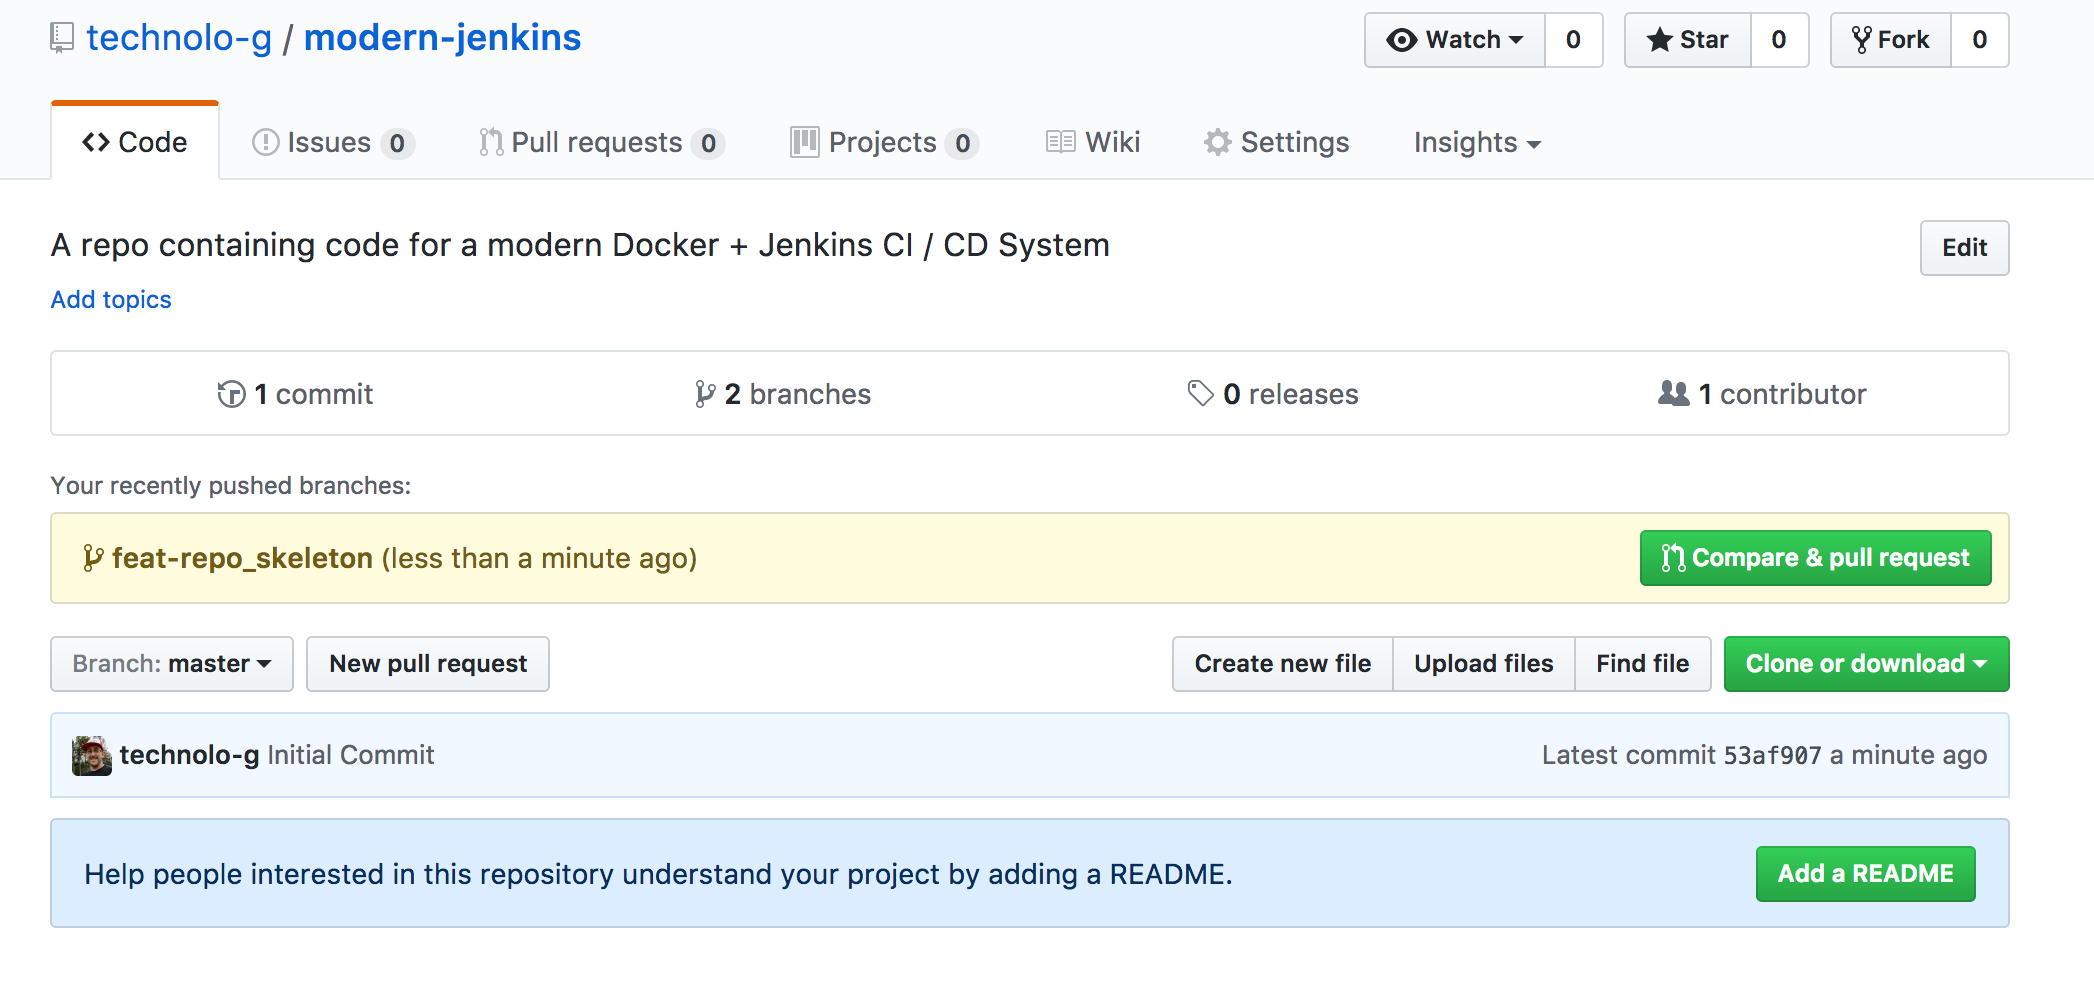Switch to the Issues tab
This screenshot has height=994, width=2094.
click(333, 143)
